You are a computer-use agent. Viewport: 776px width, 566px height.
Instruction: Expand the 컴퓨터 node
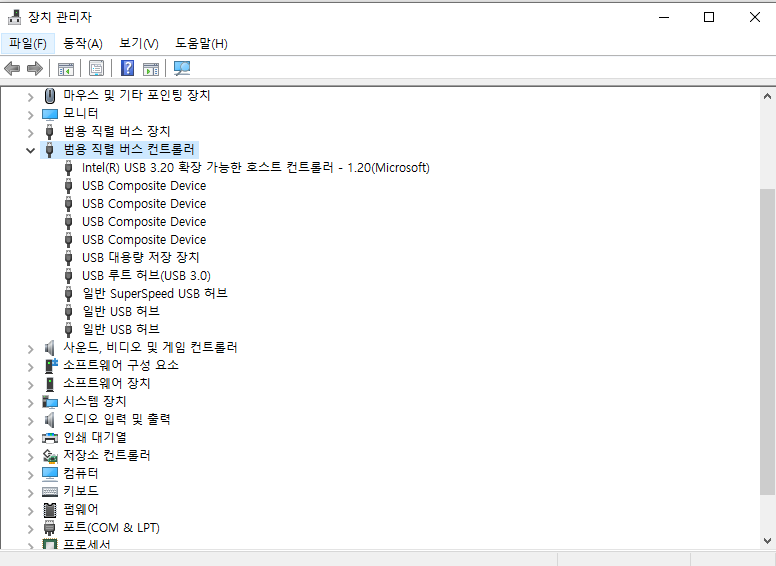click(x=30, y=474)
